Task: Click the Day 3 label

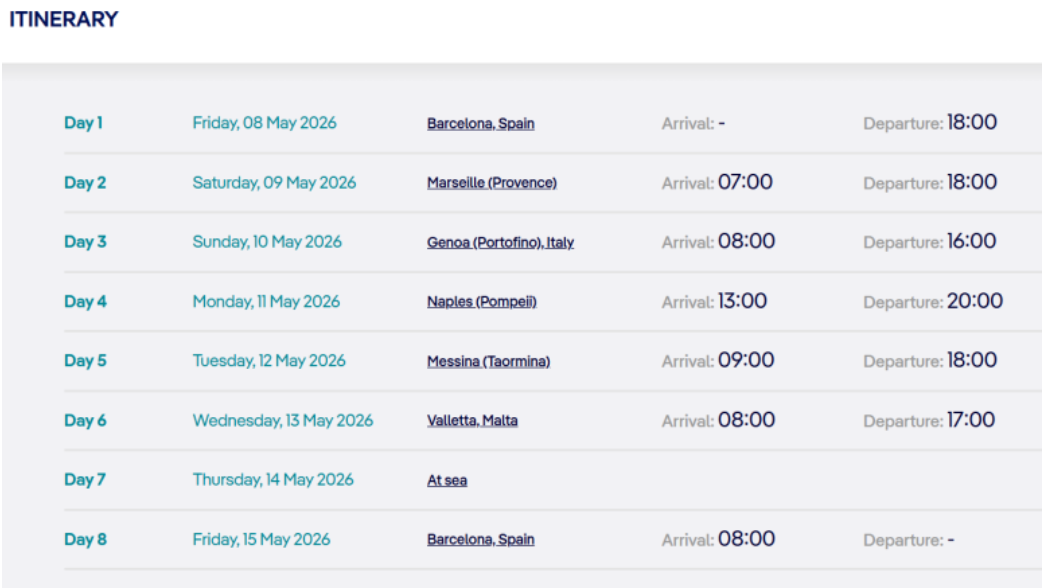Action: (85, 243)
